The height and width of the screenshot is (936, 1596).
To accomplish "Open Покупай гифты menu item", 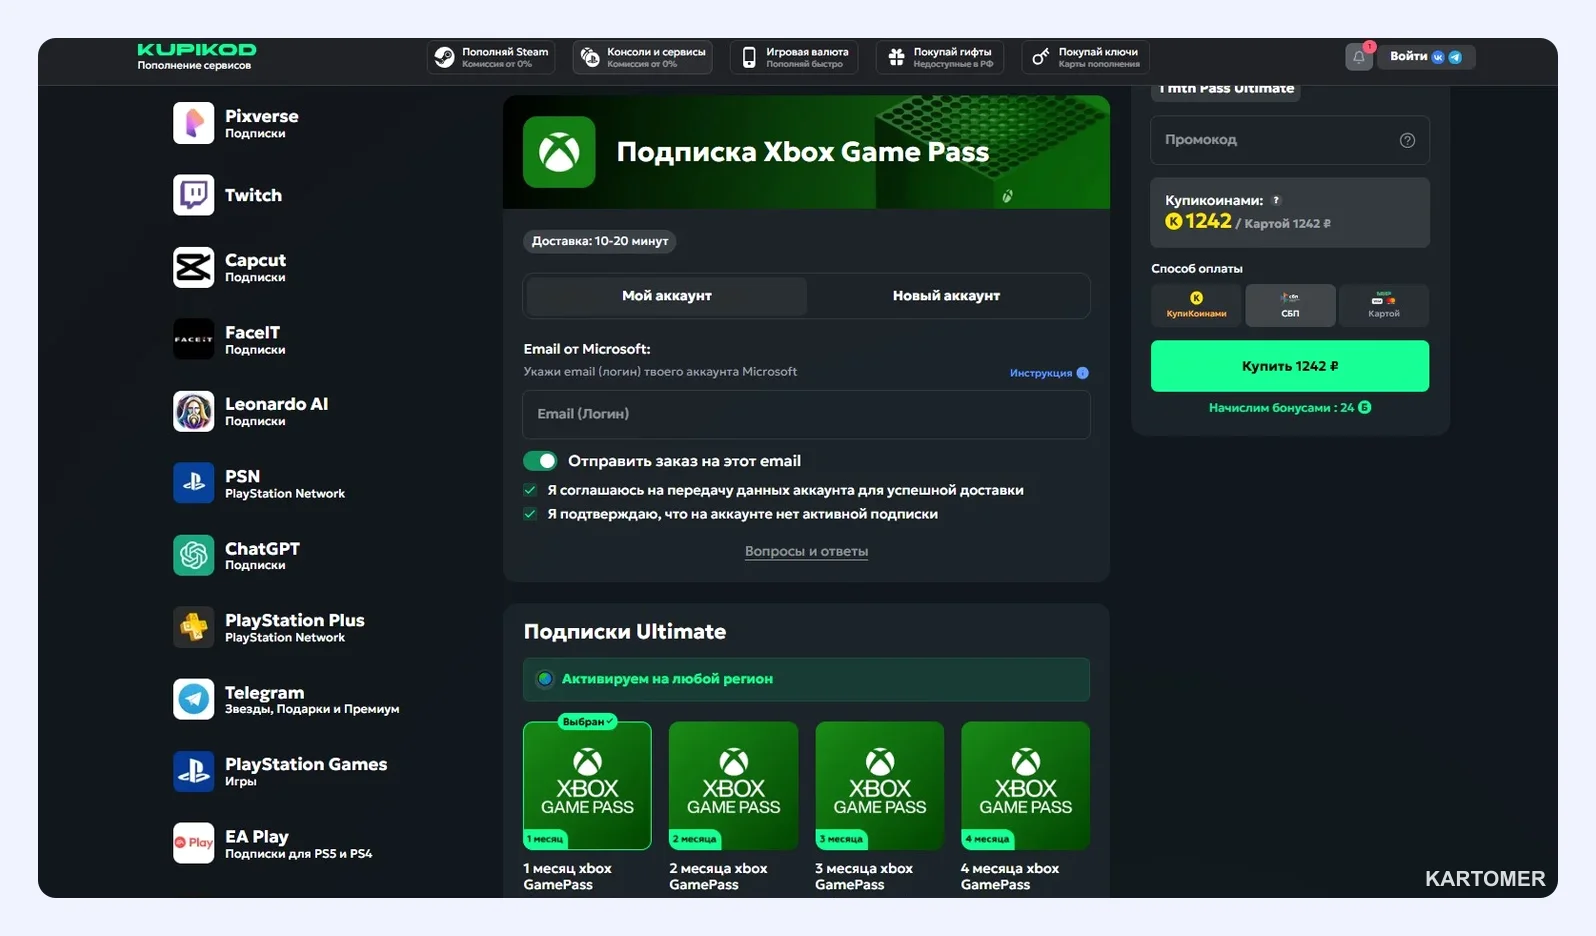I will pos(940,57).
